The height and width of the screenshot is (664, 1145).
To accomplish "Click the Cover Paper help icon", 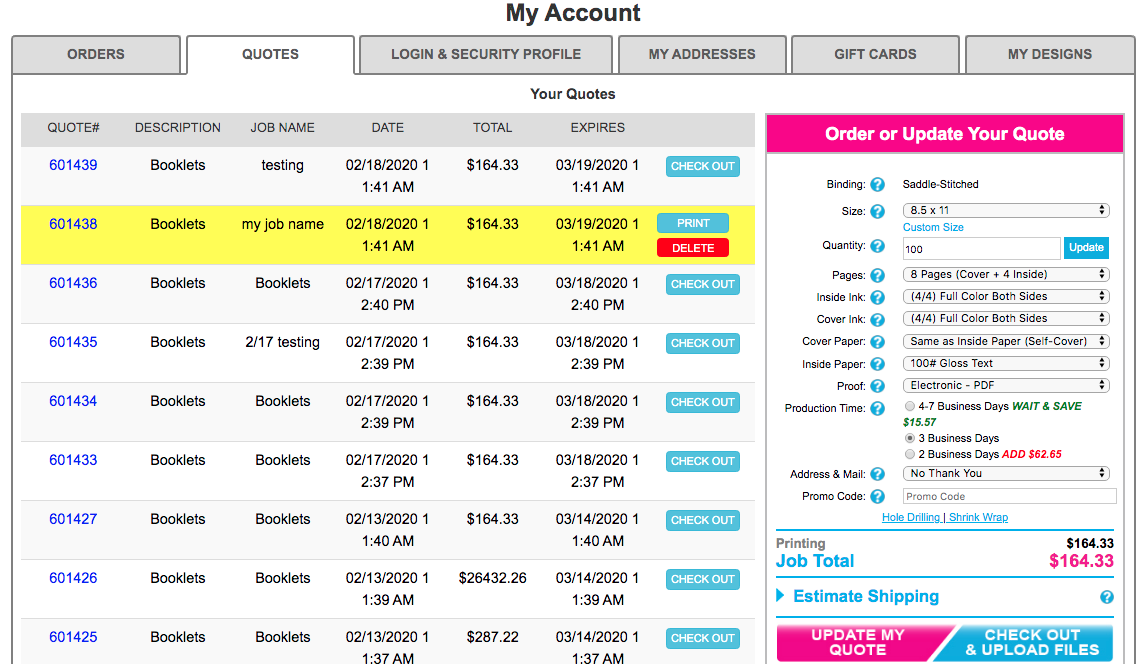I will tap(877, 342).
